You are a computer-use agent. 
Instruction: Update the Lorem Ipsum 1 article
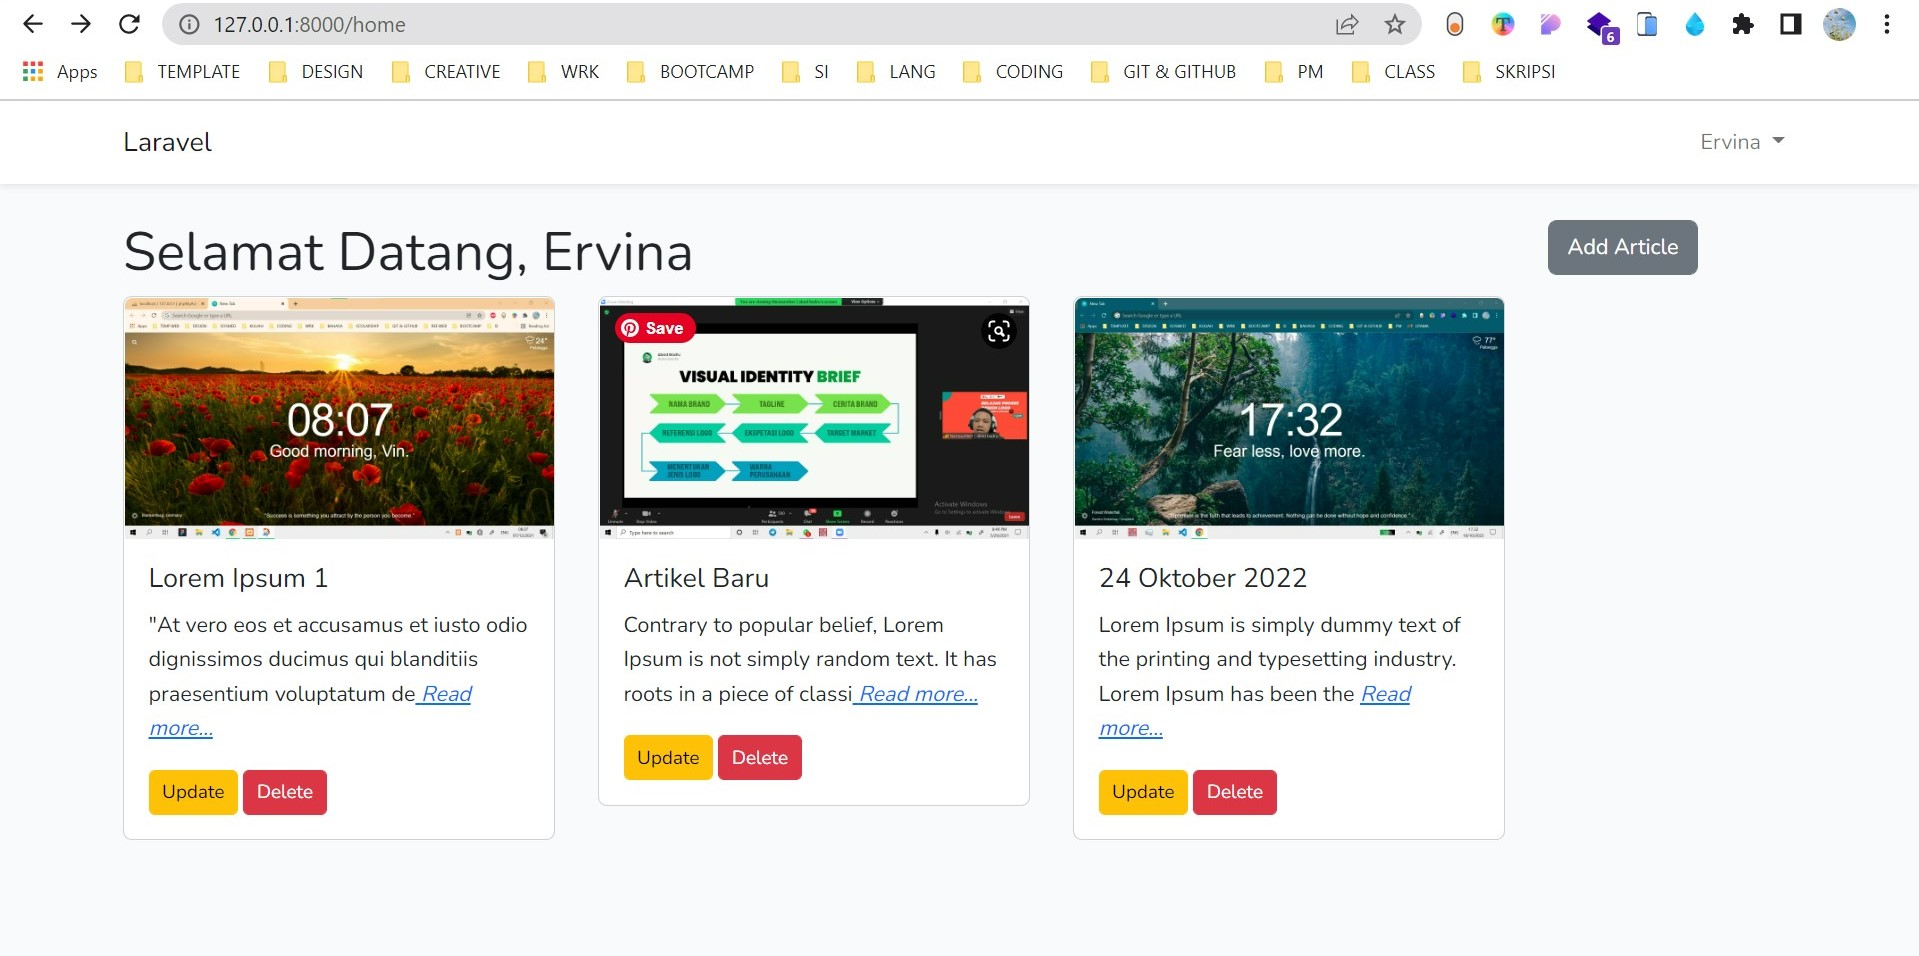[x=193, y=792]
